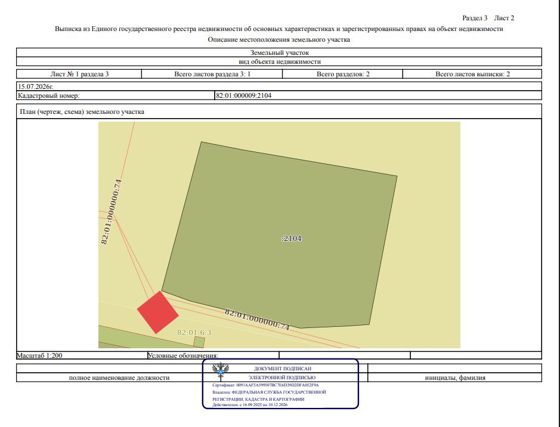Click the "Всего листов раздела 3: 1" cell

coord(212,74)
